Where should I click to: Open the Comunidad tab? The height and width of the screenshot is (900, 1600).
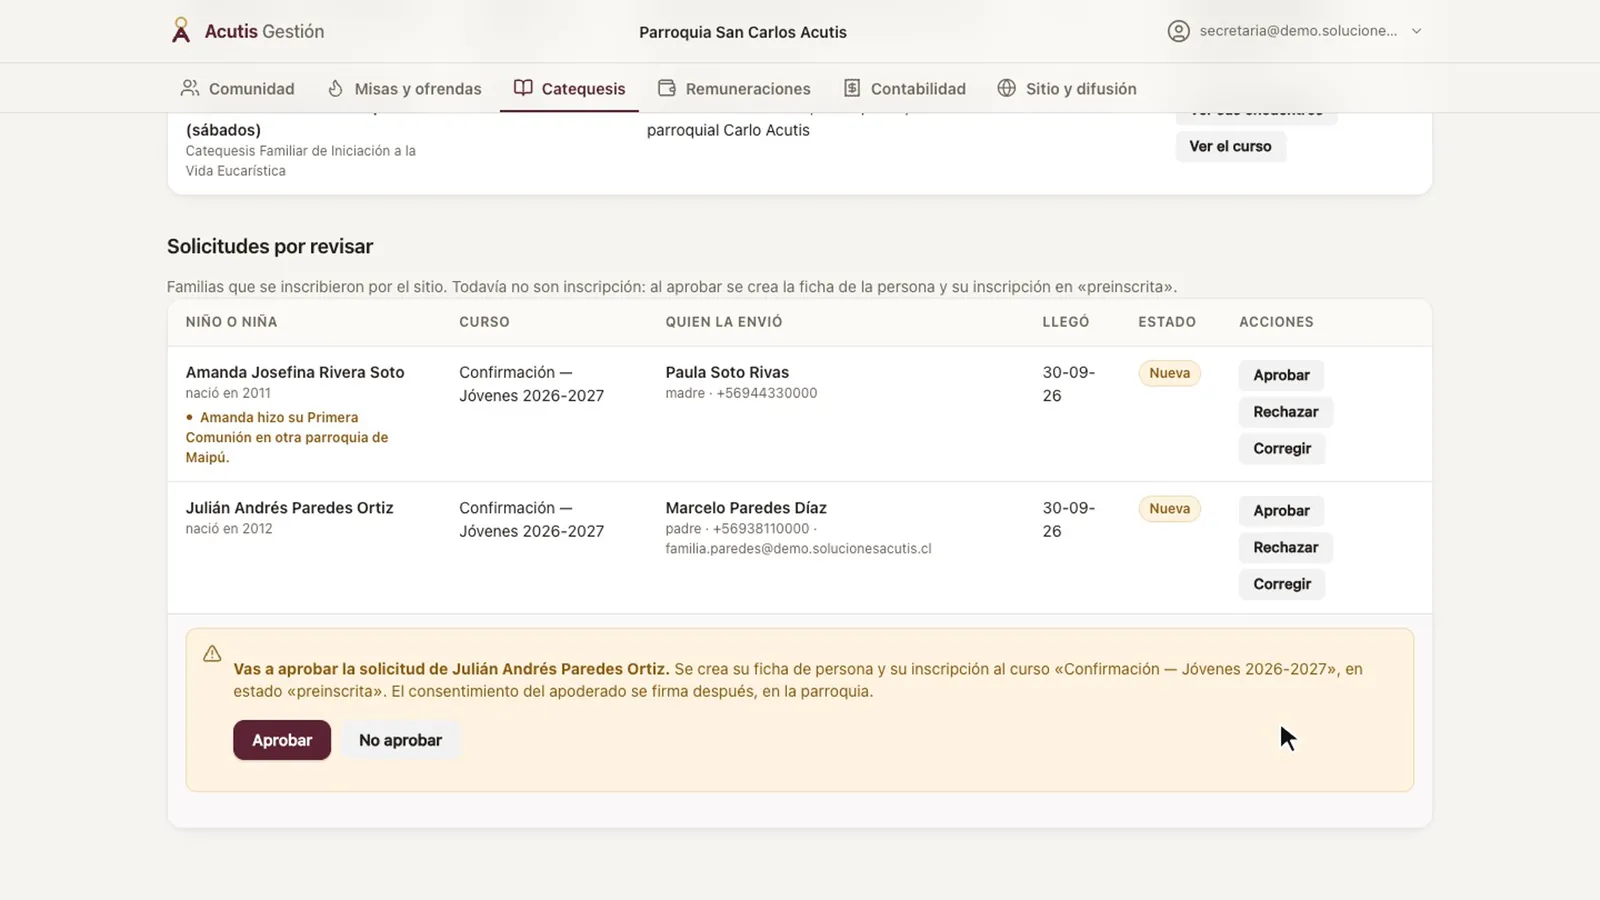237,88
